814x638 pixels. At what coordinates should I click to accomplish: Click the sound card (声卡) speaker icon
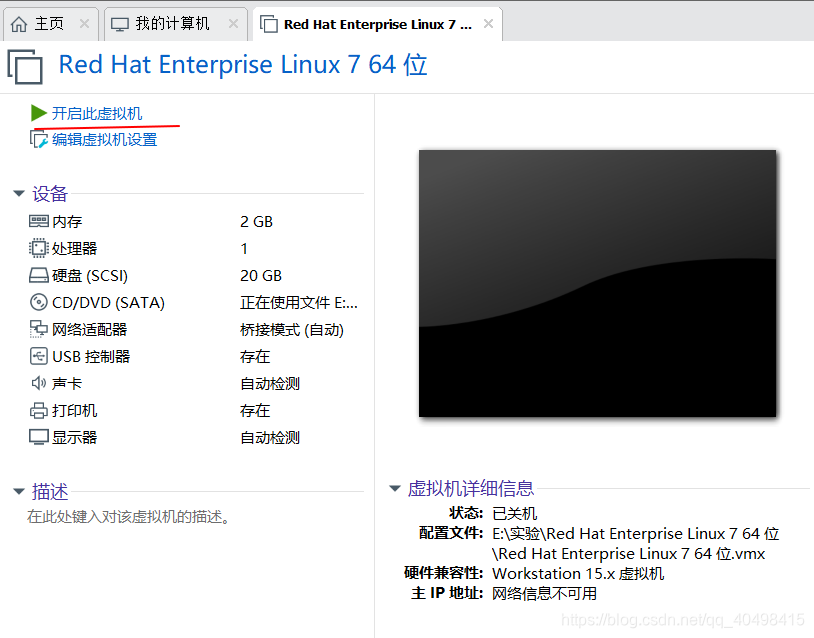click(x=39, y=383)
